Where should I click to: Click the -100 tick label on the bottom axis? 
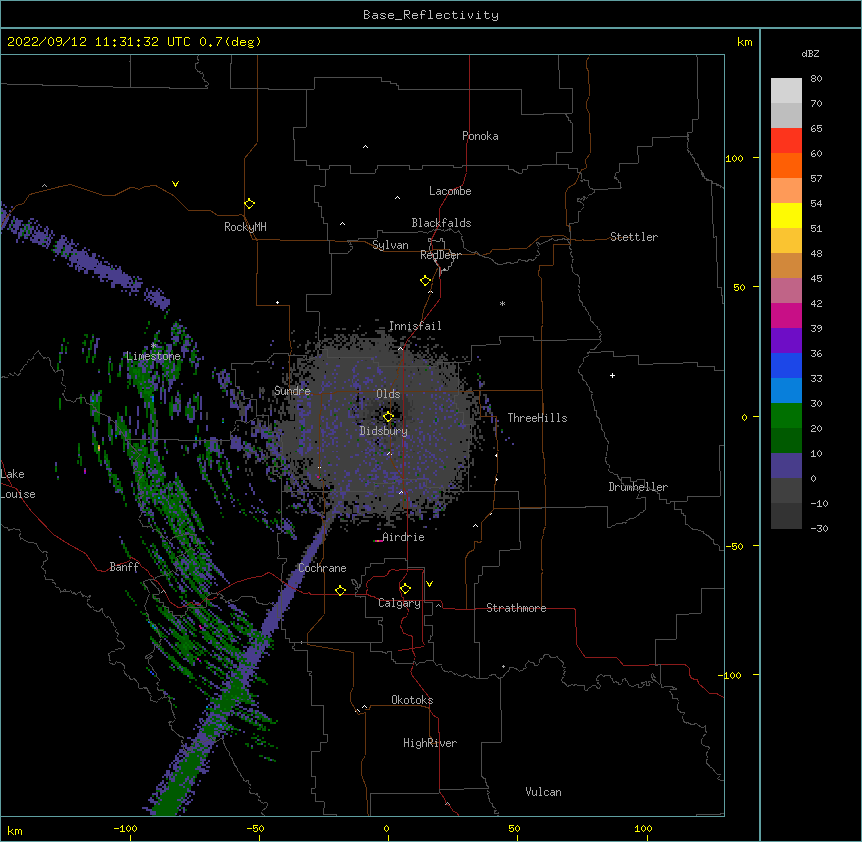[x=126, y=828]
